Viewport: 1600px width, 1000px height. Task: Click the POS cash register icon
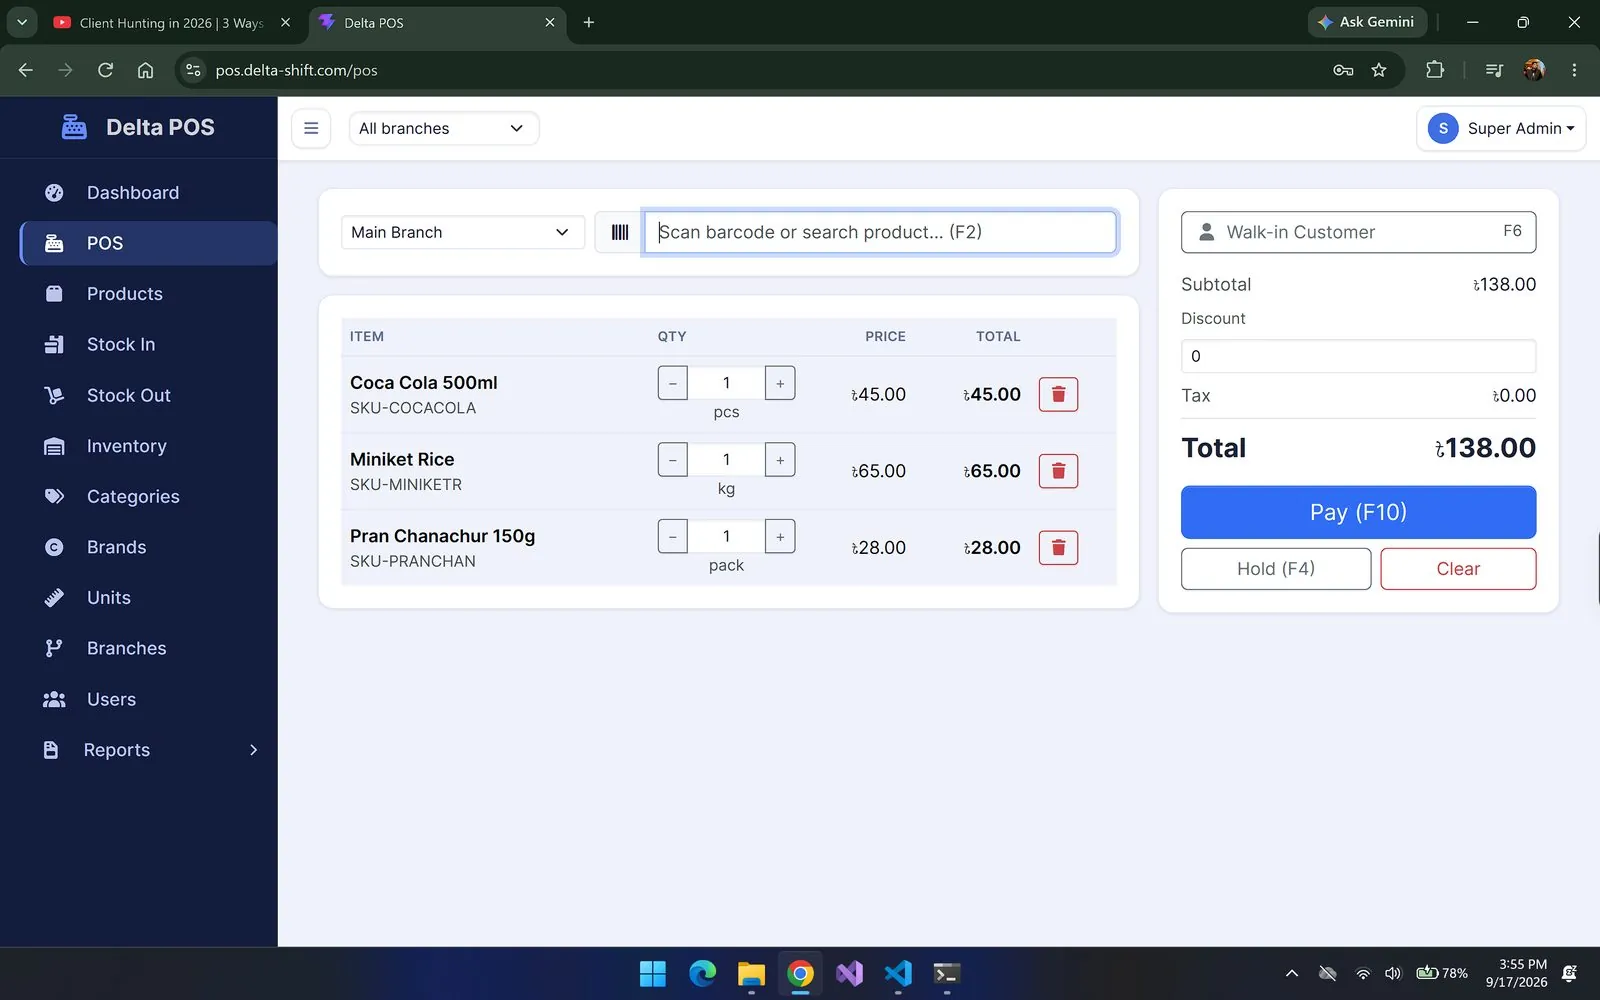coord(54,243)
